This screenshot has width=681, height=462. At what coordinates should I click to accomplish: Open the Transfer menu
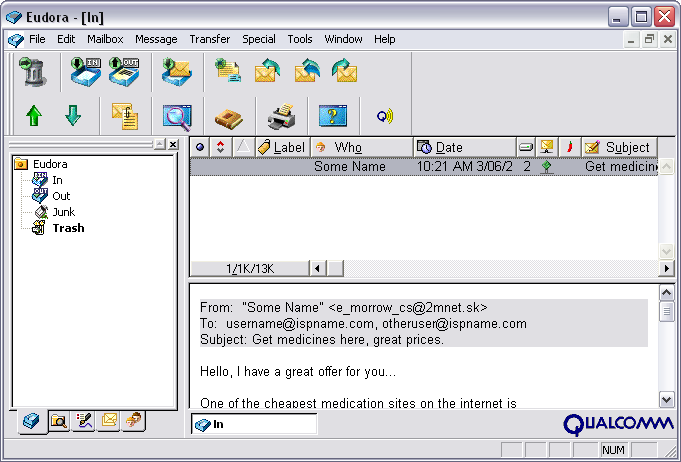click(209, 39)
